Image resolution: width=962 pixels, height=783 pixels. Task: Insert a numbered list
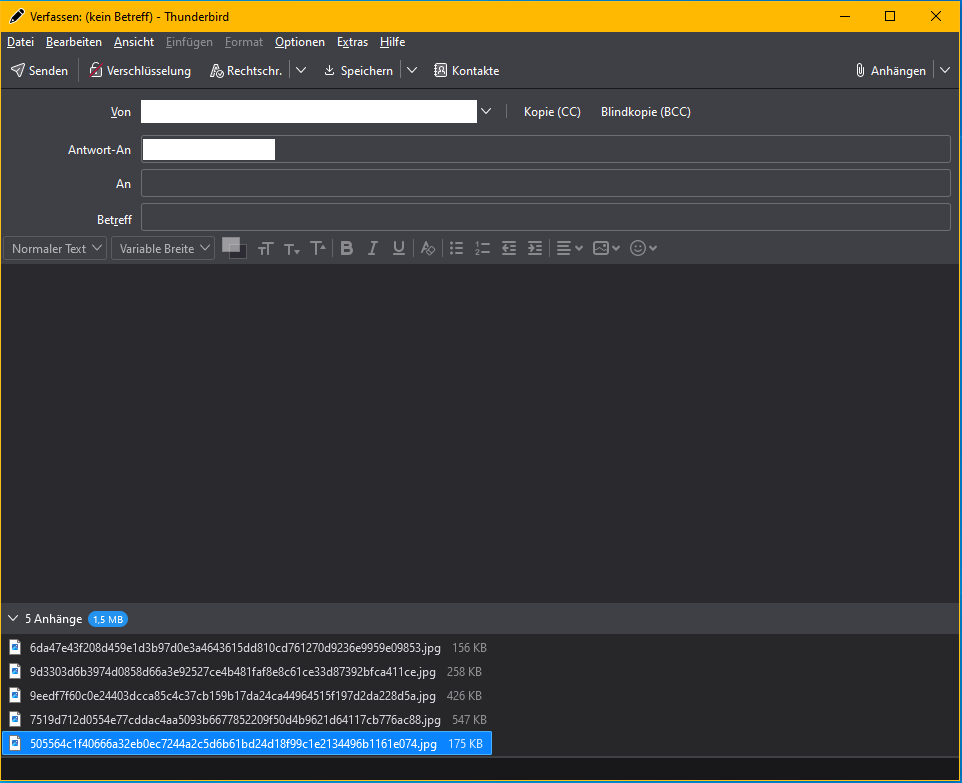point(483,248)
